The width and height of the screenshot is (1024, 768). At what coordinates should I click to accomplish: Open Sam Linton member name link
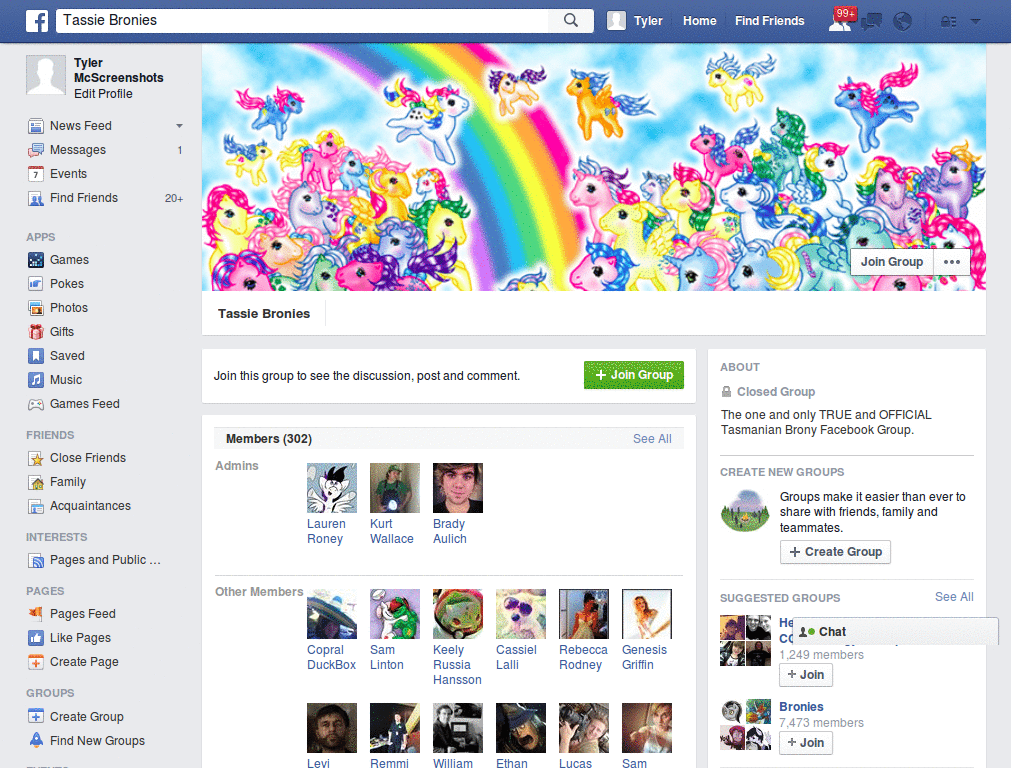387,658
